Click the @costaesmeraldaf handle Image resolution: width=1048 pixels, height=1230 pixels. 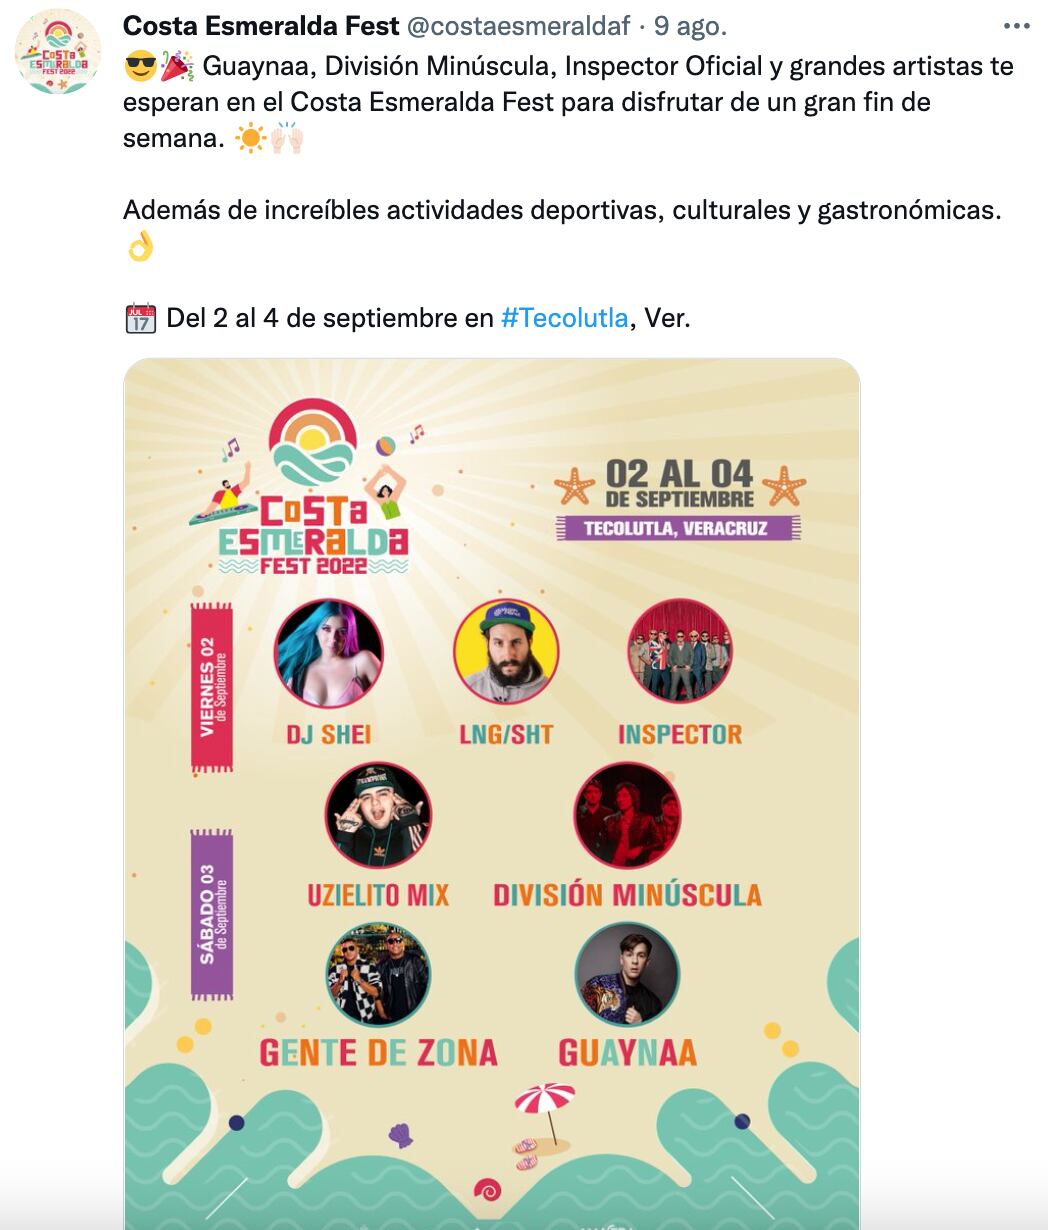(x=518, y=27)
